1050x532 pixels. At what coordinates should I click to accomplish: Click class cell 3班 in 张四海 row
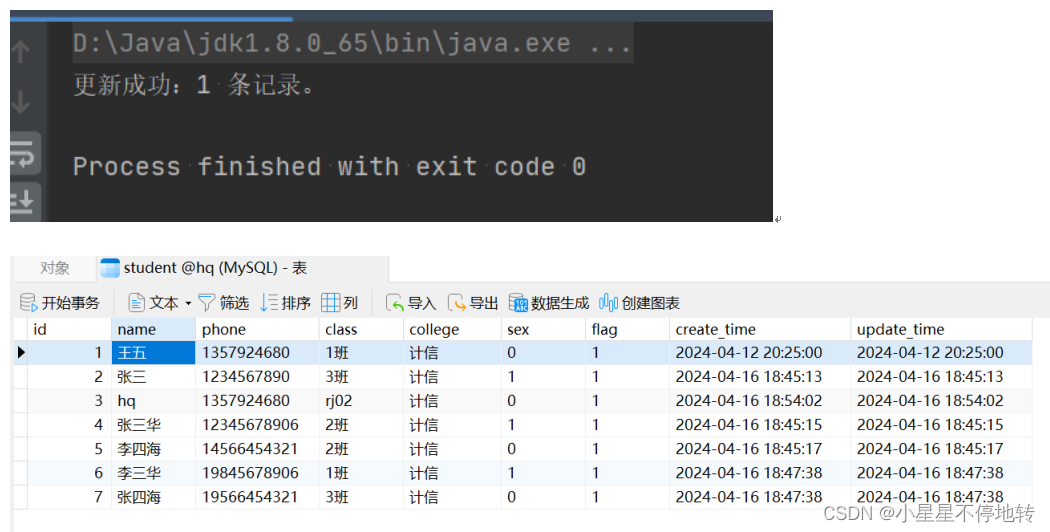[x=361, y=497]
